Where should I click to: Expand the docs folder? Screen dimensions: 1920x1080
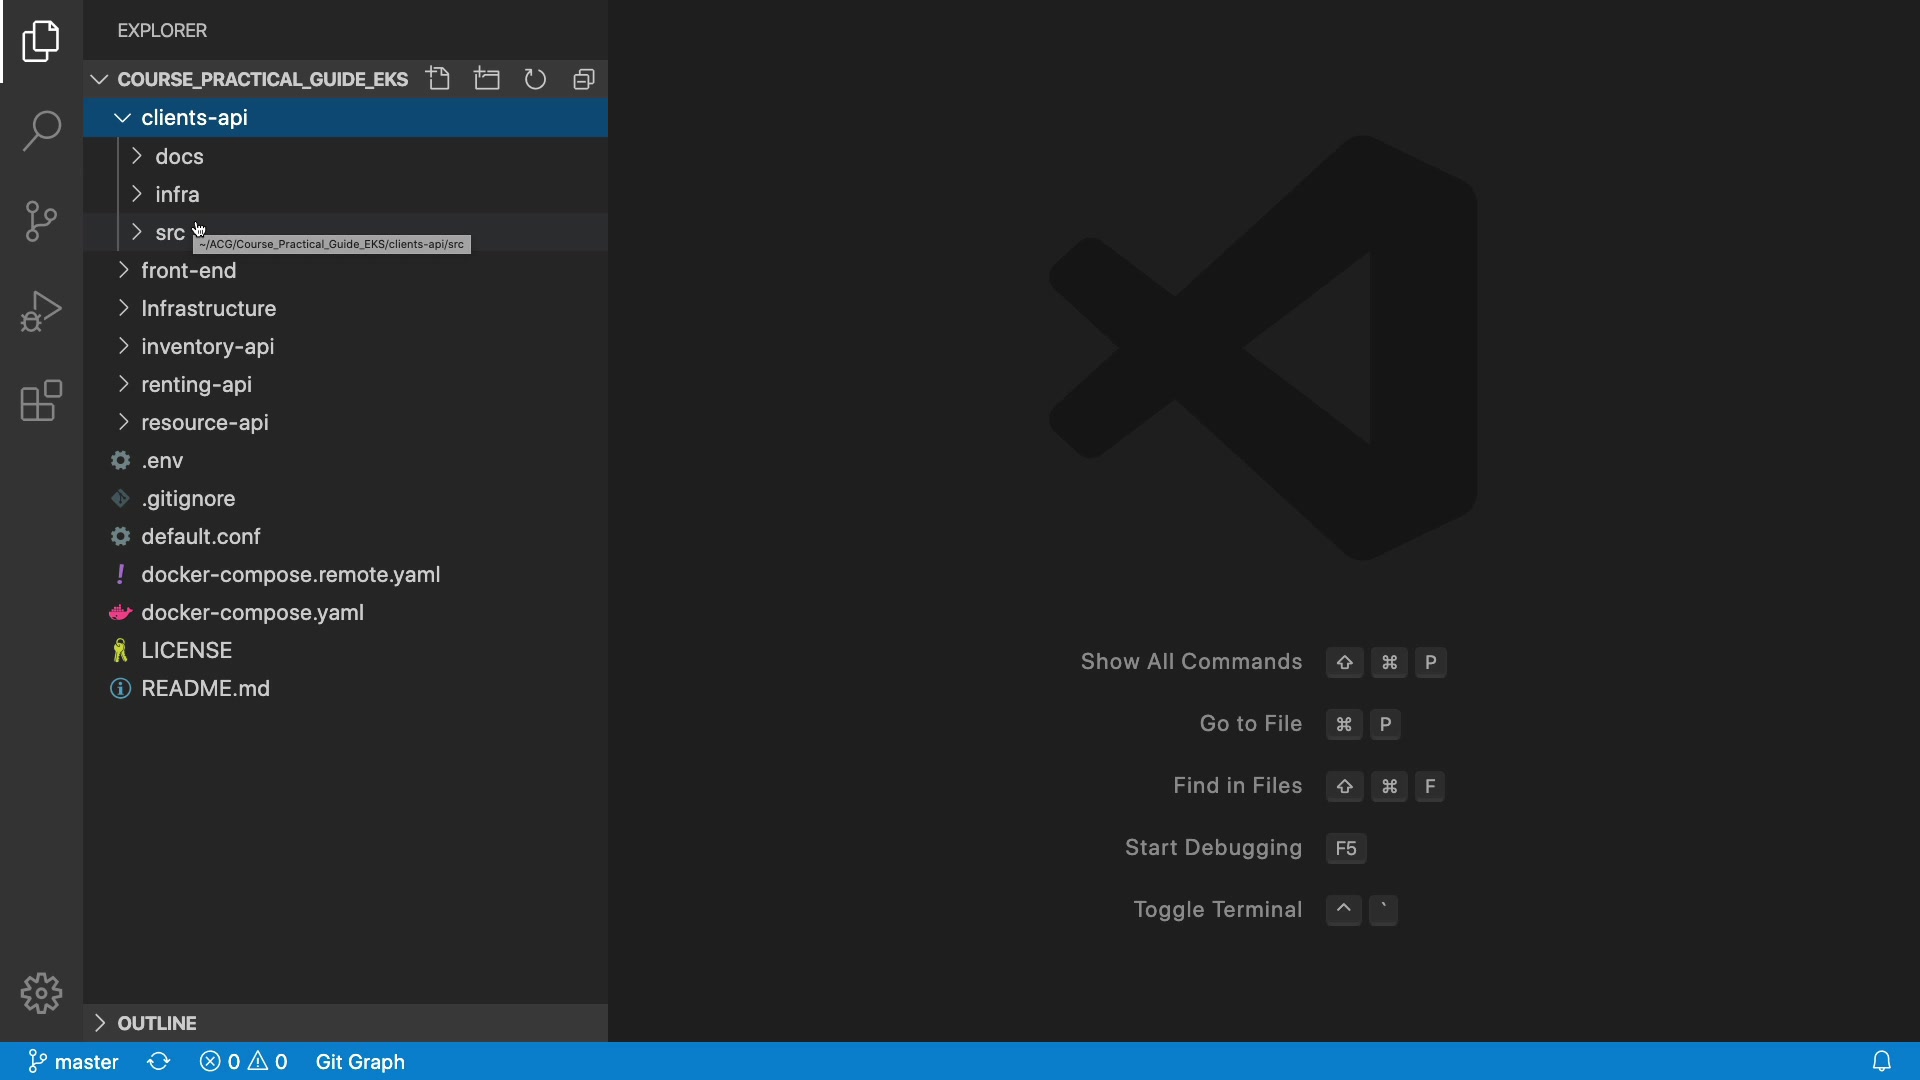pyautogui.click(x=180, y=157)
